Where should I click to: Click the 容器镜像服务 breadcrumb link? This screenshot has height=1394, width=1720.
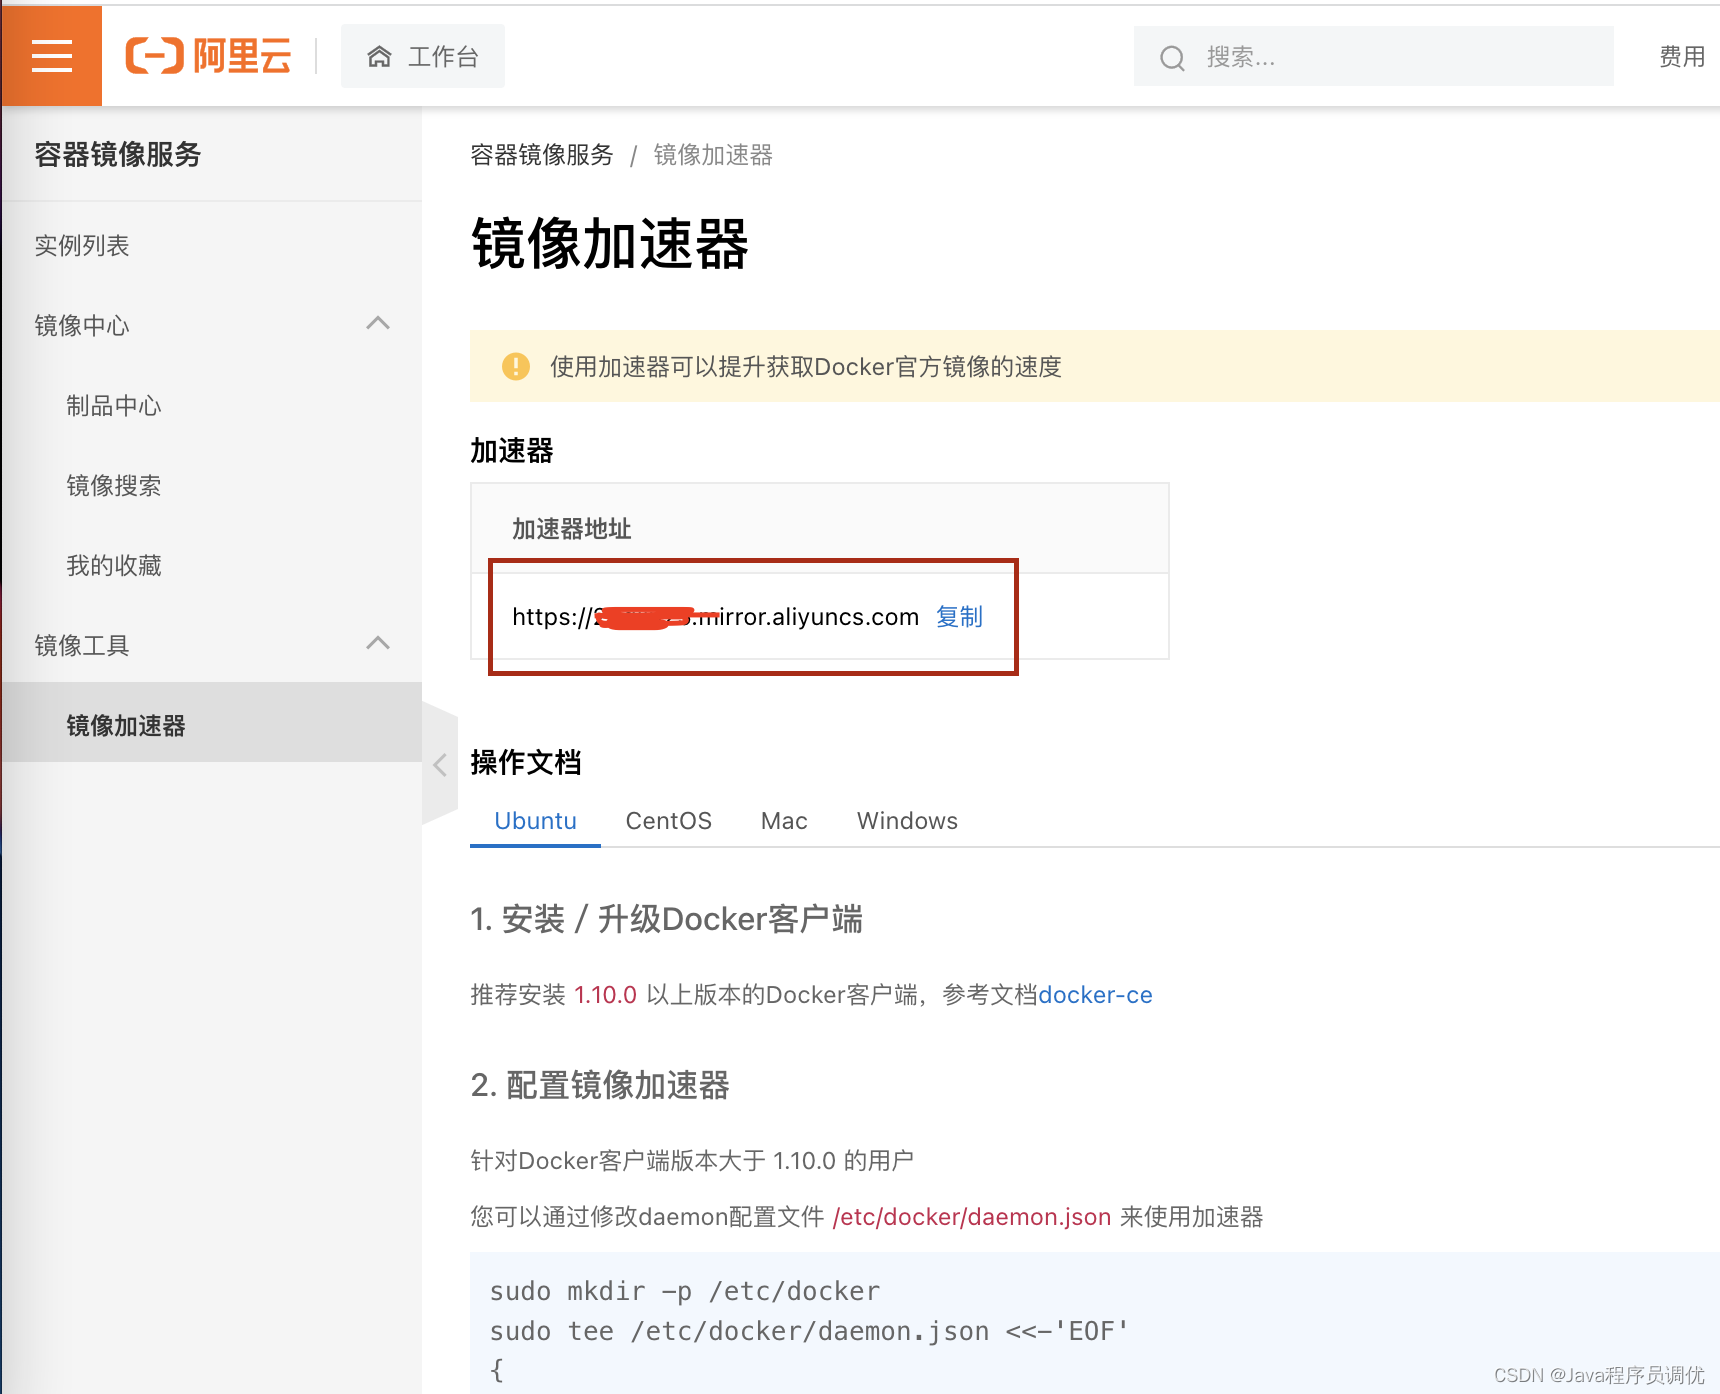click(x=542, y=155)
